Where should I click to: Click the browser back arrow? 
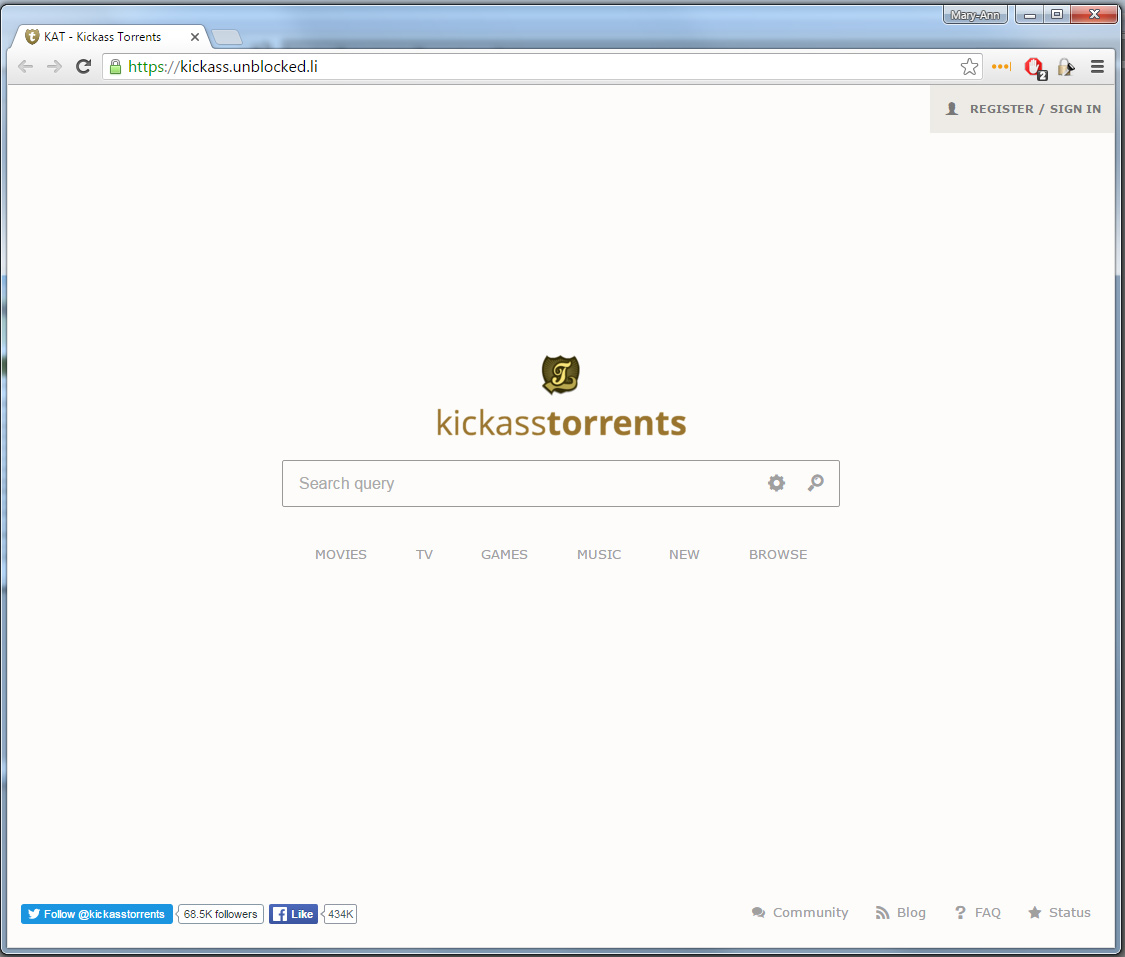coord(26,67)
